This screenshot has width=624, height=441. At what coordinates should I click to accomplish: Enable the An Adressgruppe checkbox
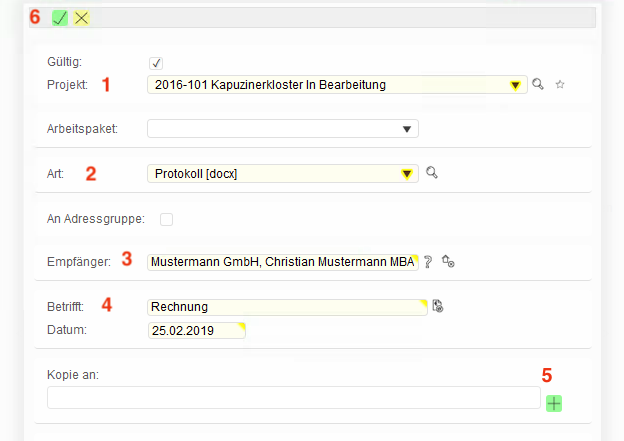point(166,219)
